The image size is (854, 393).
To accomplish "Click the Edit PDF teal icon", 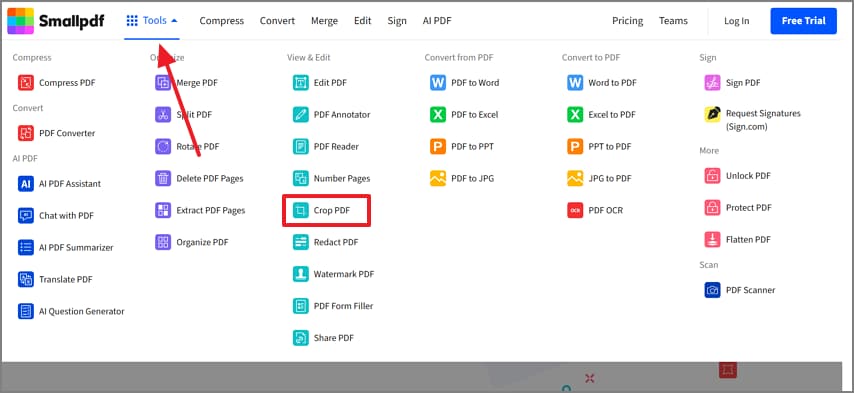I will click(301, 83).
